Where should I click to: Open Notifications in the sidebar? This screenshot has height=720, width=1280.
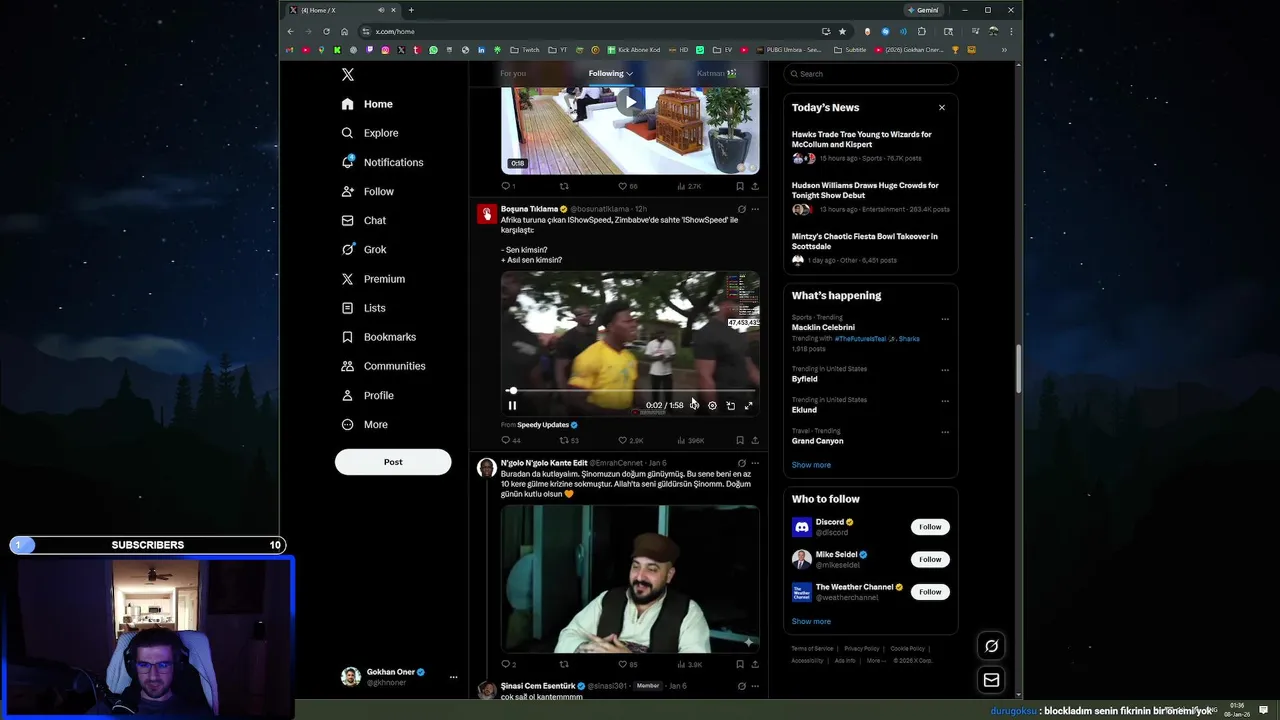pos(382,162)
